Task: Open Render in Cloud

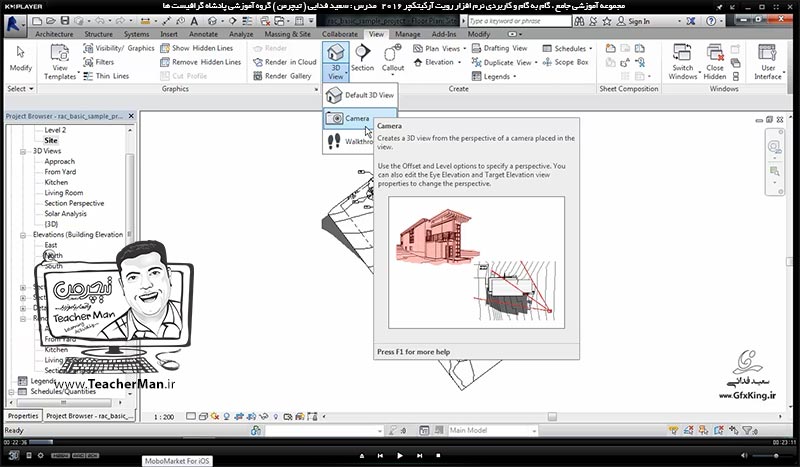Action: tap(285, 62)
